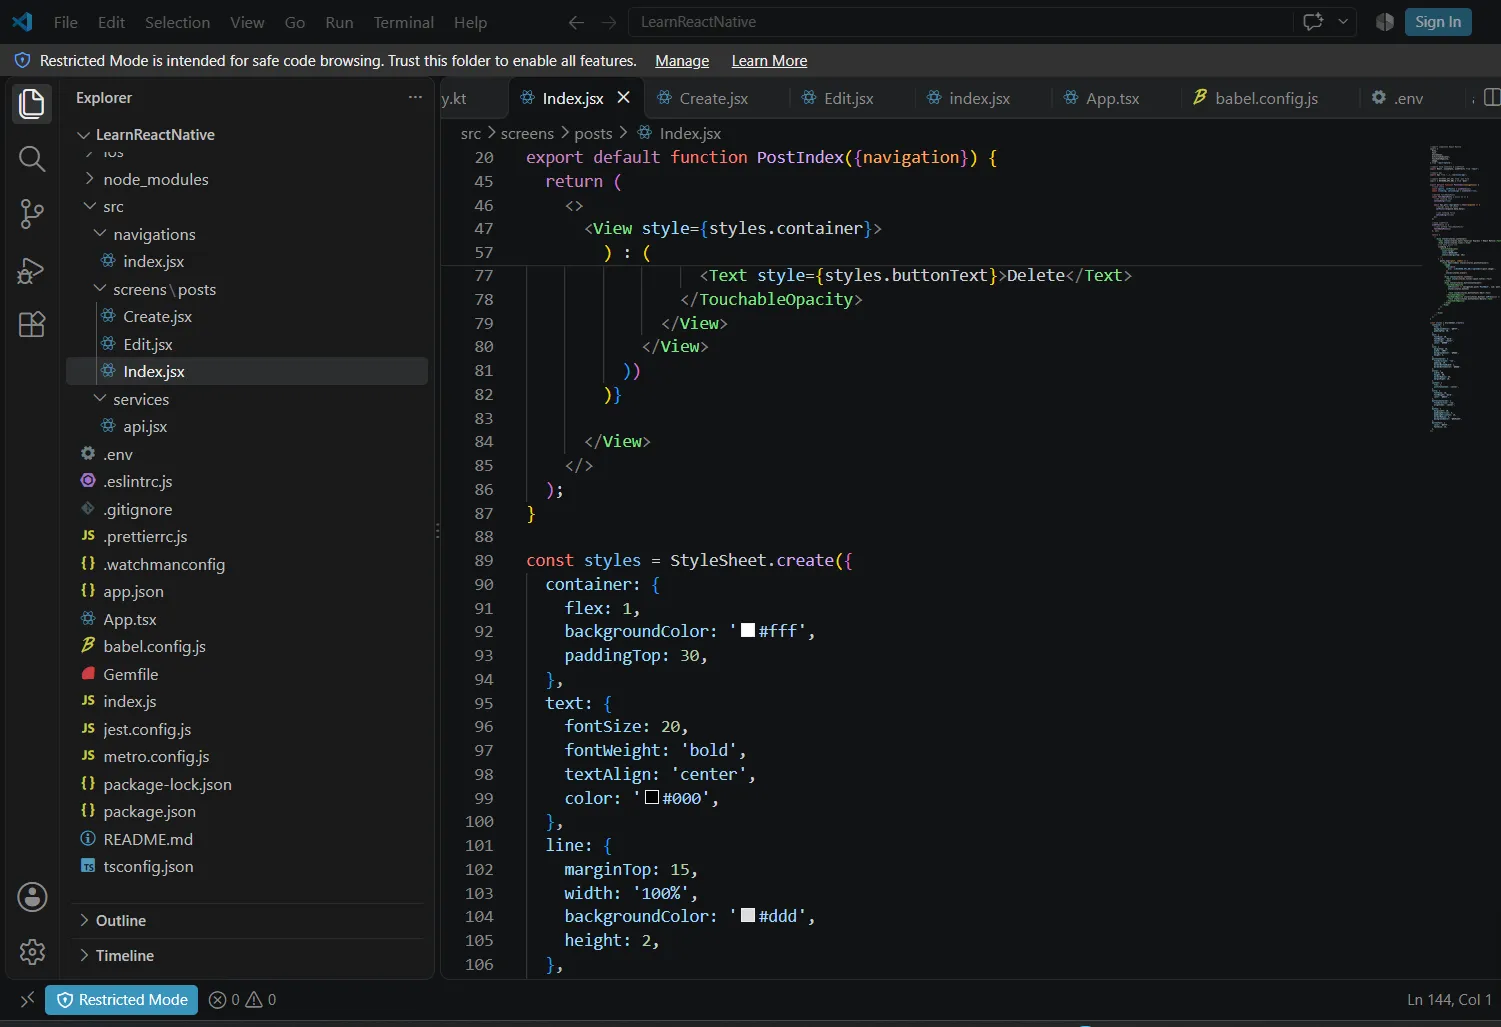Switch to the babel.config.js editor tab
The height and width of the screenshot is (1027, 1501).
[x=1266, y=98]
